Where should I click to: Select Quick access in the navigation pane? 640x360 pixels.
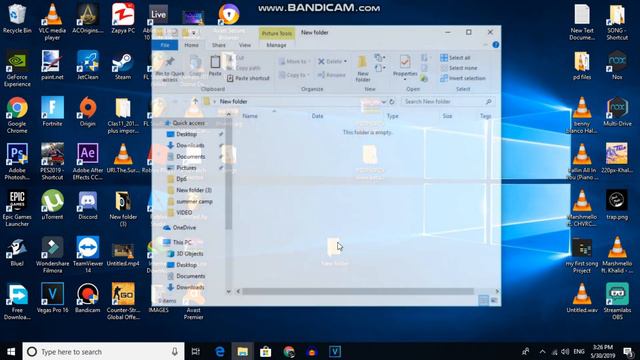pos(184,123)
